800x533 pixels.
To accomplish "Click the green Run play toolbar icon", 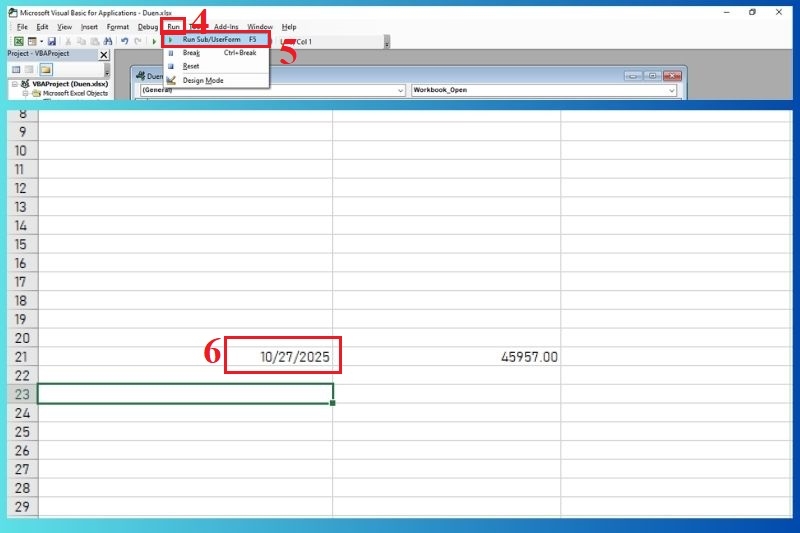I will (154, 41).
